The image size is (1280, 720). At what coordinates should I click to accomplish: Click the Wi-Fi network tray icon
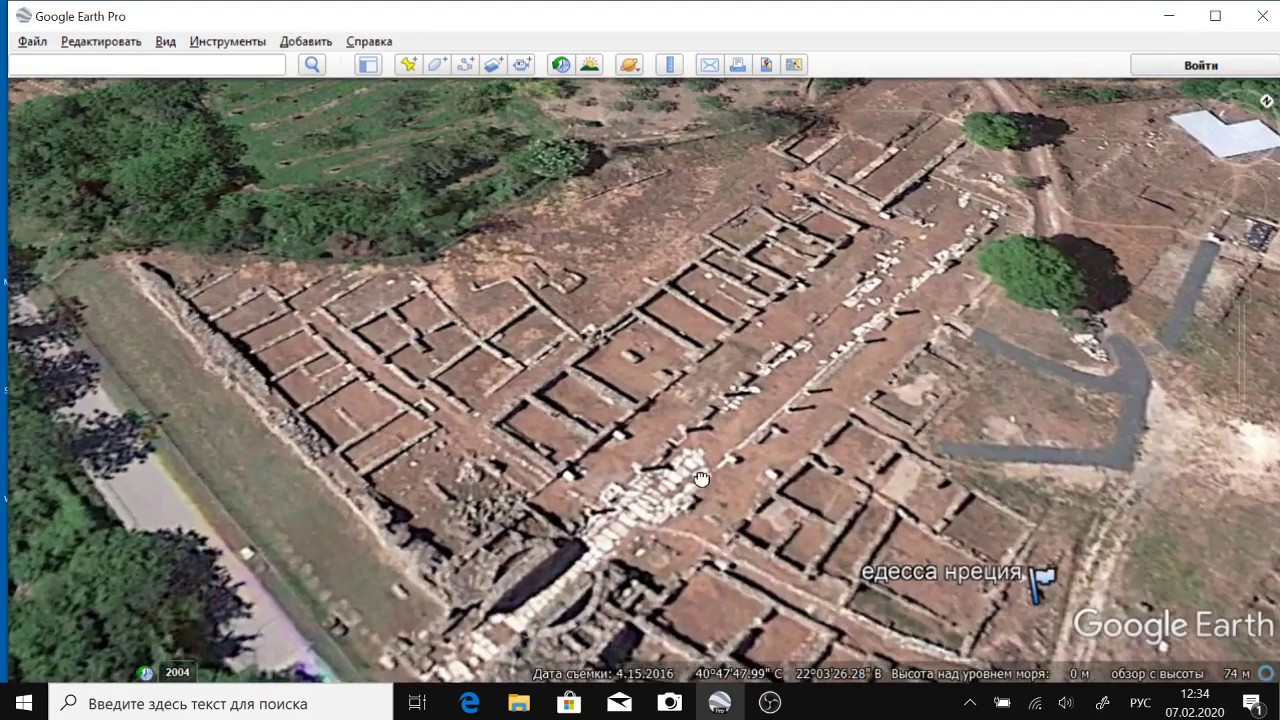pyautogui.click(x=1035, y=703)
